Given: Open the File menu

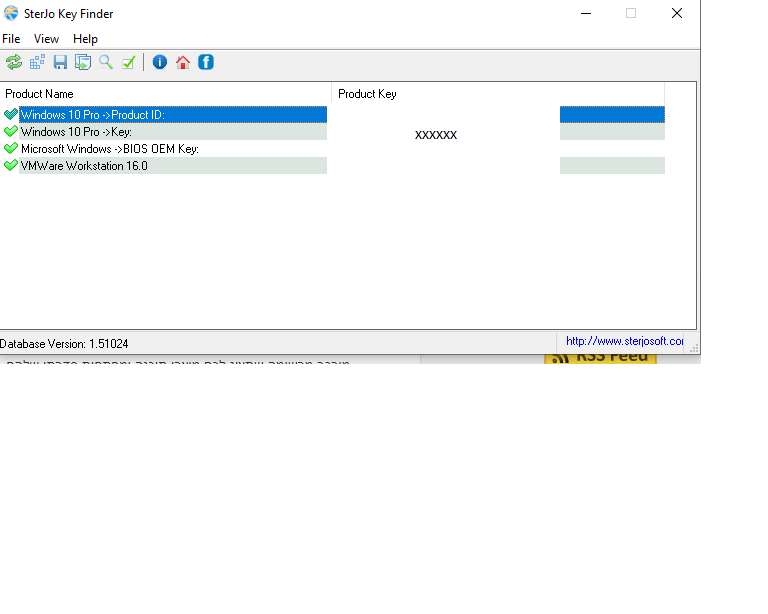Looking at the screenshot, I should click(x=11, y=39).
